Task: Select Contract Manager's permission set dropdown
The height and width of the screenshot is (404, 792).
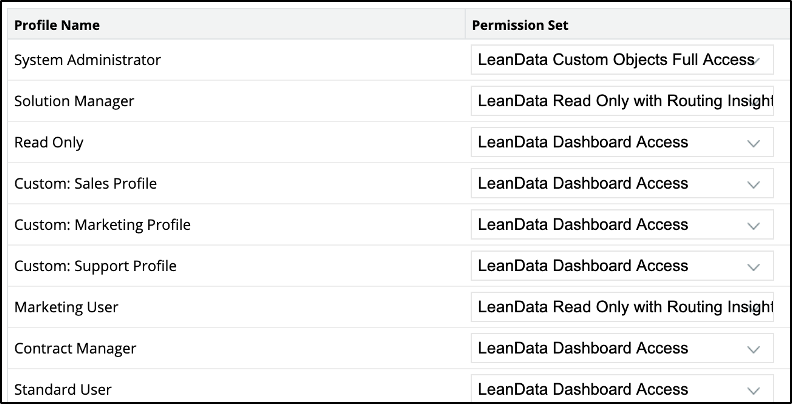Action: tap(622, 348)
